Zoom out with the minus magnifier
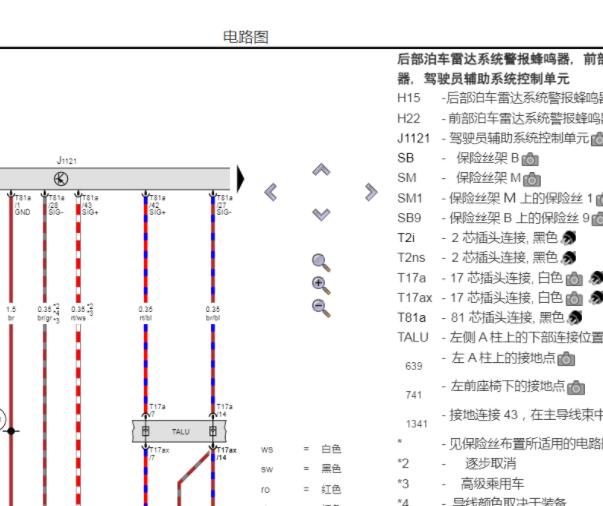The width and height of the screenshot is (603, 506). pyautogui.click(x=321, y=308)
